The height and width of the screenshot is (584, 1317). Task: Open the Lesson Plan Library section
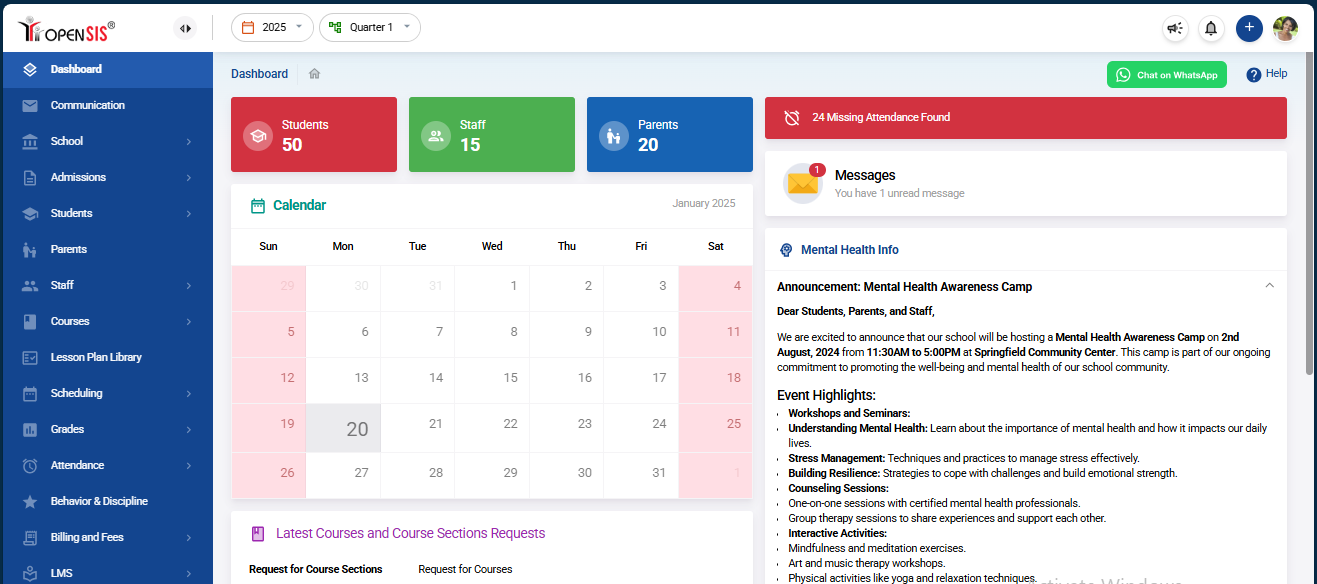[95, 357]
